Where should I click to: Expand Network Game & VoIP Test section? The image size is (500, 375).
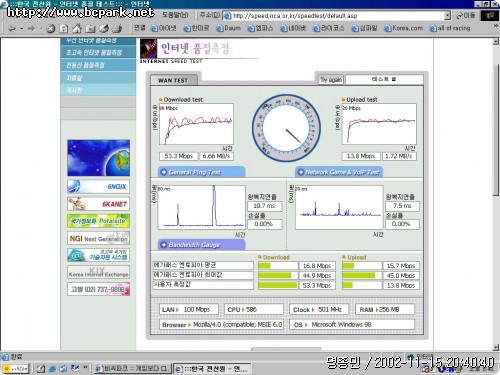click(x=339, y=172)
